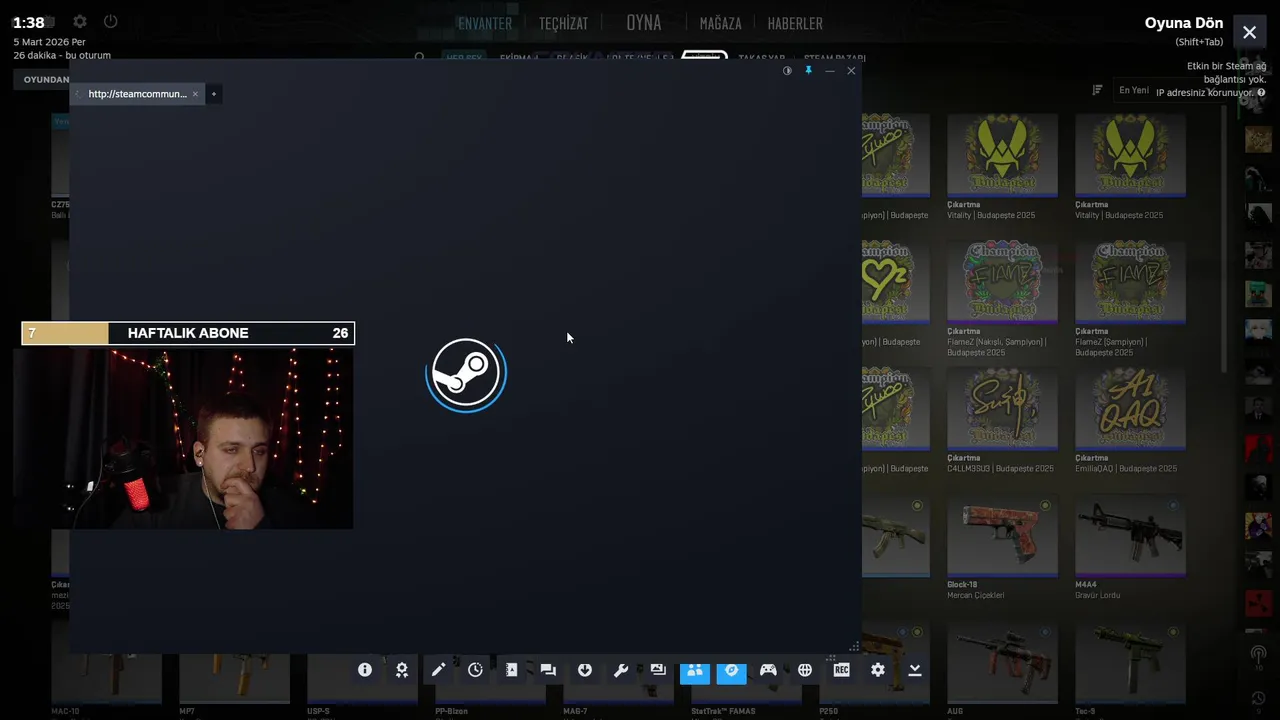Screen dimensions: 1280x720
Task: Toggle the pin on the browser window
Action: (x=808, y=71)
